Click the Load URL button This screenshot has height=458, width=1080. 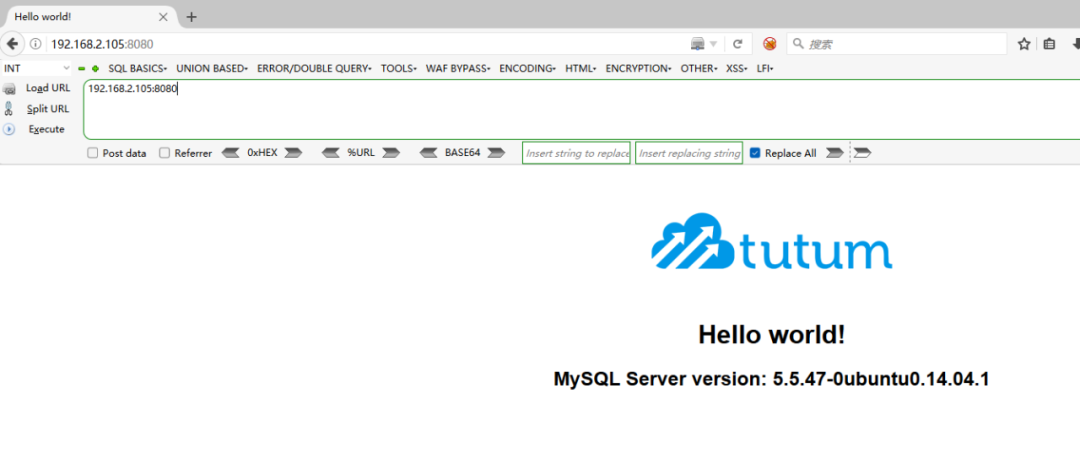tap(48, 88)
